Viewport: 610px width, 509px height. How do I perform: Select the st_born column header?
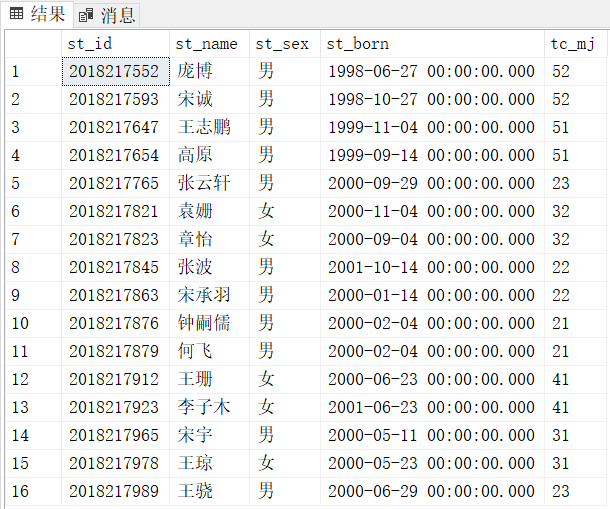432,44
